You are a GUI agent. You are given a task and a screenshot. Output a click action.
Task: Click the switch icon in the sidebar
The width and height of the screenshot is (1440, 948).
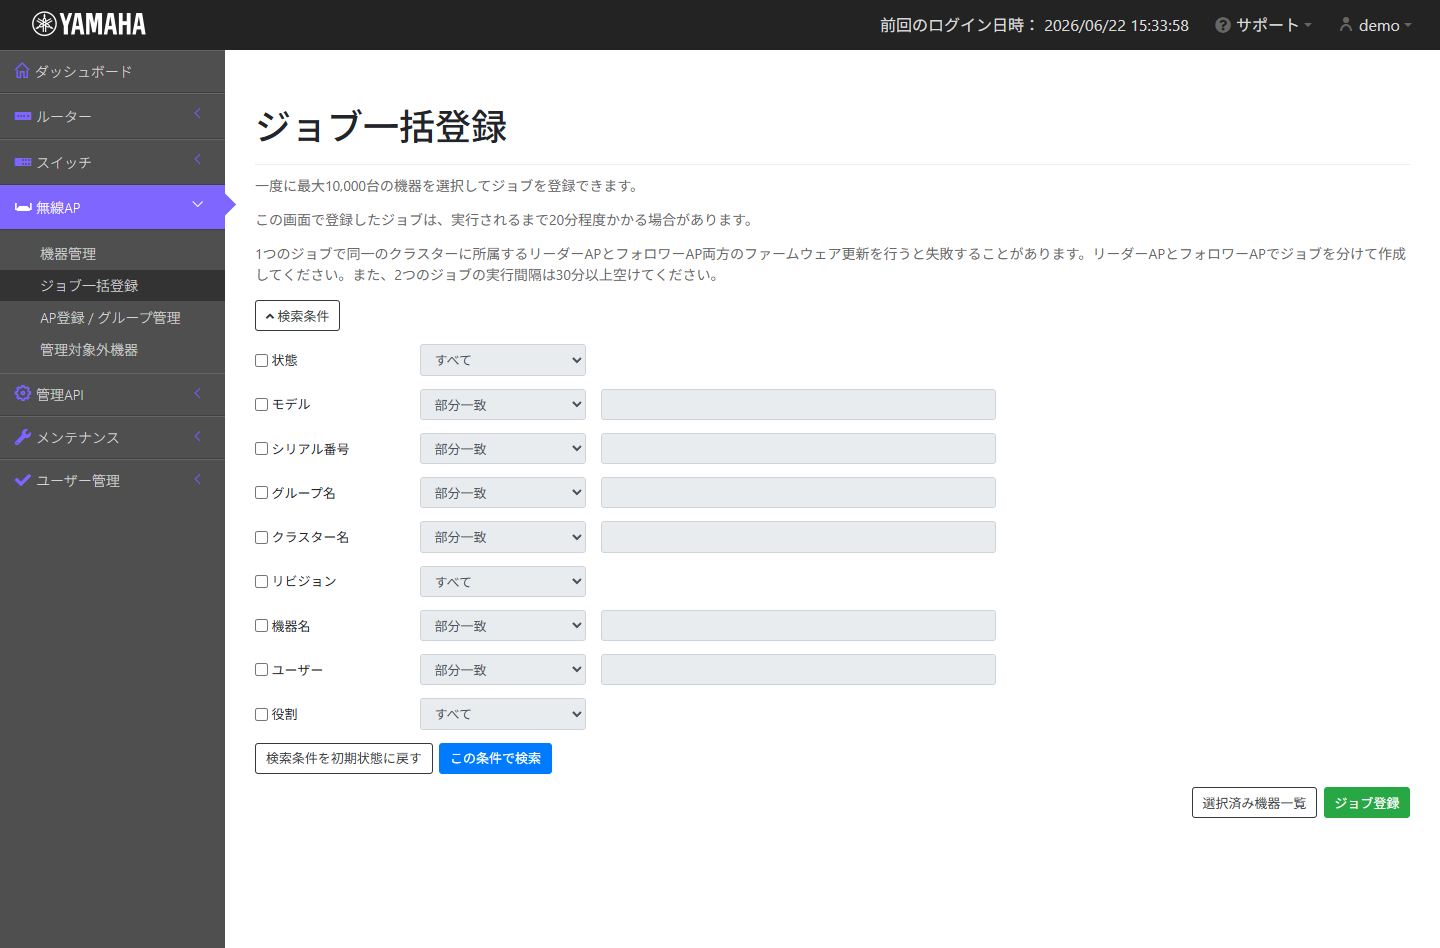tap(23, 162)
